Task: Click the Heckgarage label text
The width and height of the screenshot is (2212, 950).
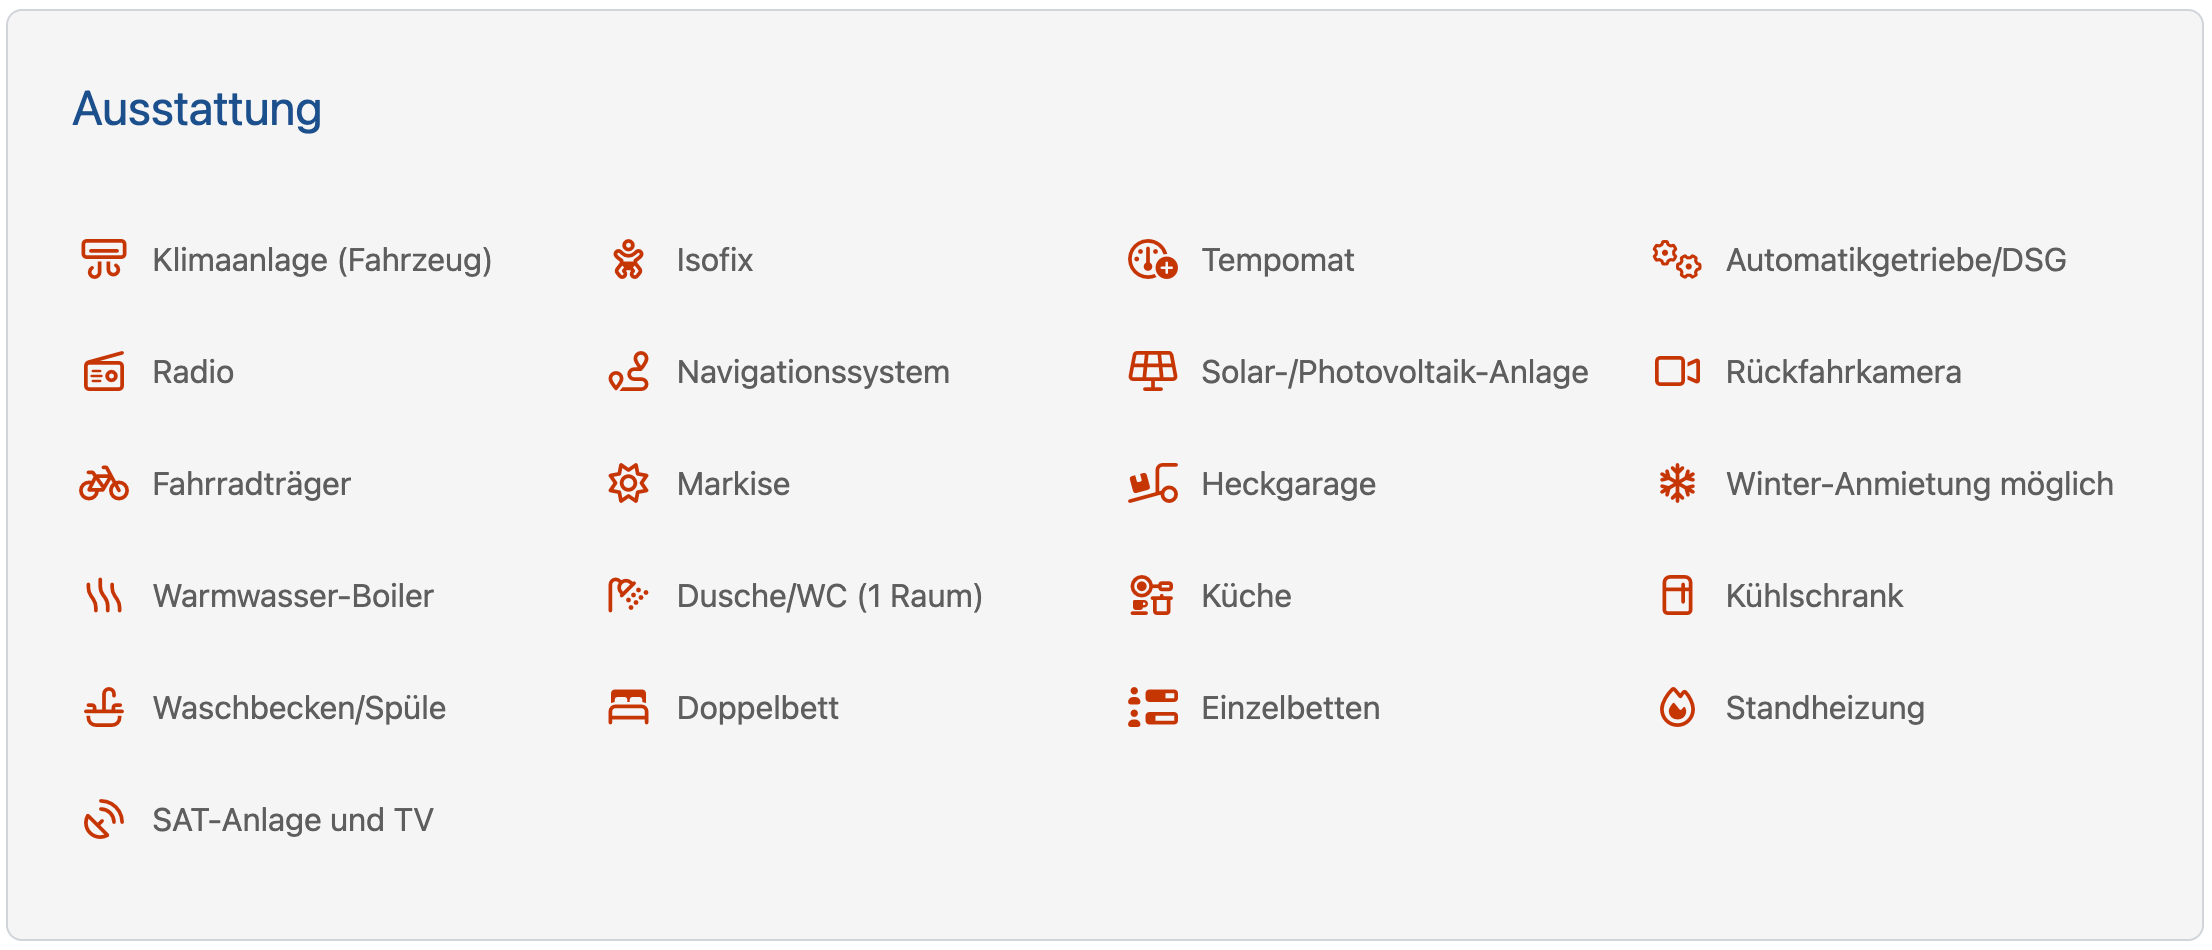Action: [1288, 484]
